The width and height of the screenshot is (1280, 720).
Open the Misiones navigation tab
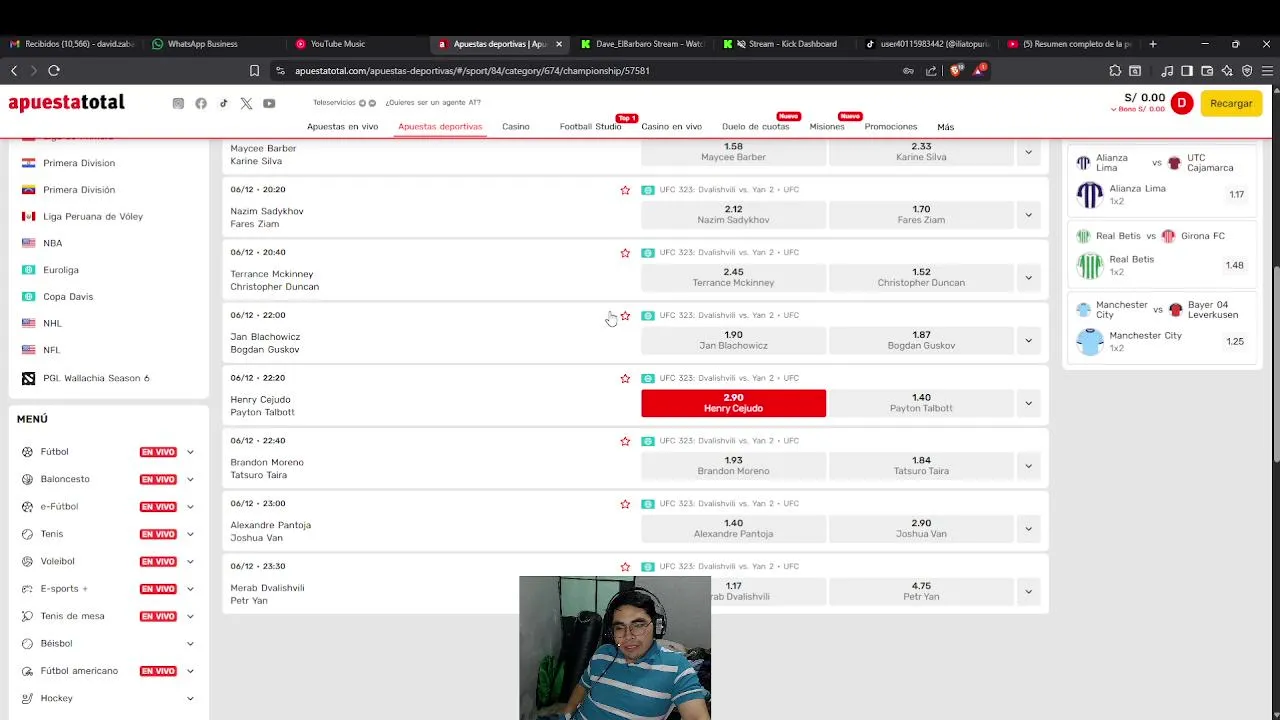pos(827,127)
